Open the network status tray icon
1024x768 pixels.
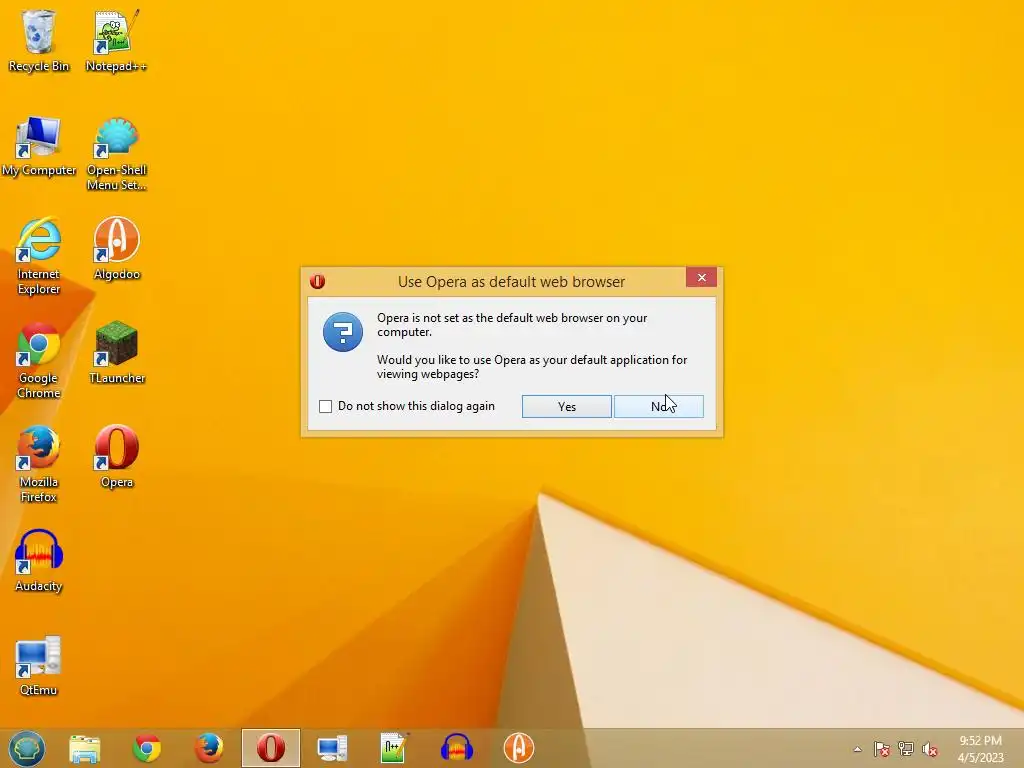coord(906,749)
